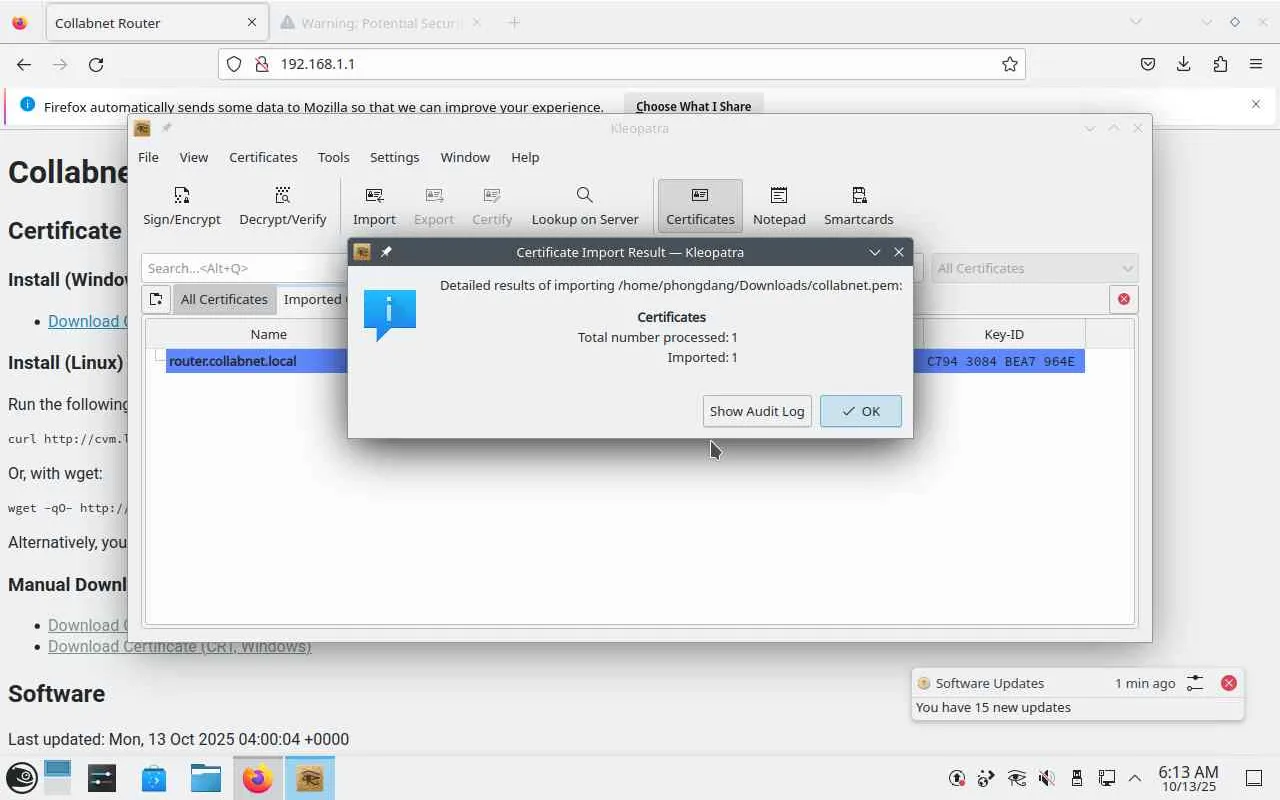This screenshot has height=800, width=1280.
Task: Click the Download Certificate (CRT, Windows) link
Action: coord(180,646)
